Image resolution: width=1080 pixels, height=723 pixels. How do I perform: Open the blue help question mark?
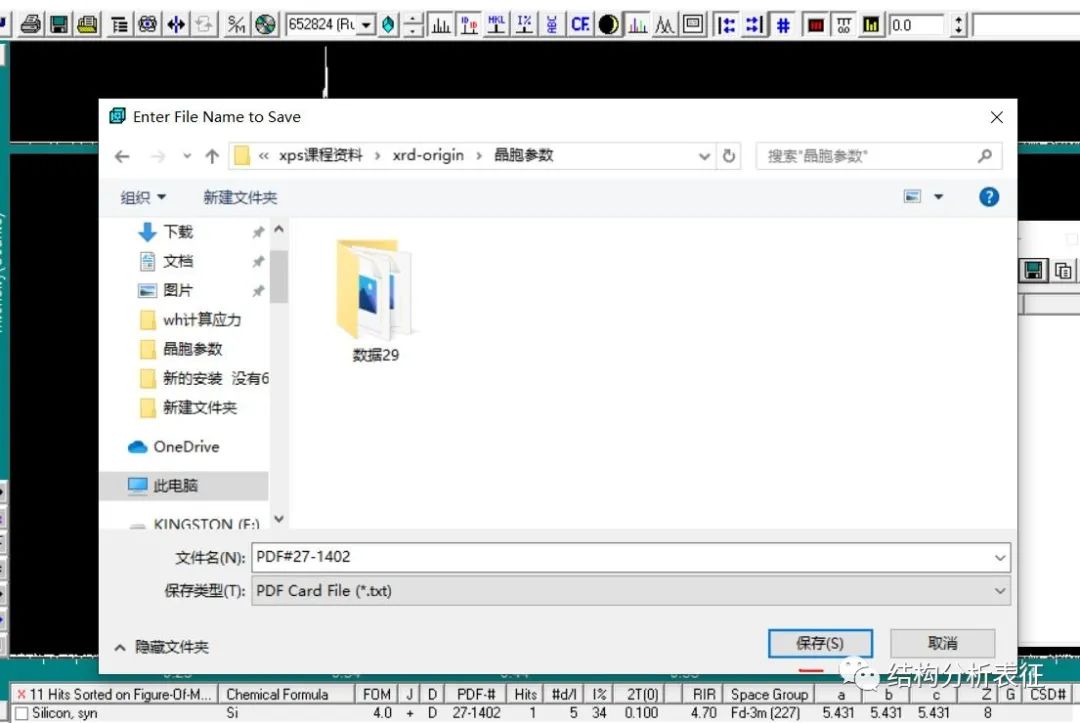click(x=989, y=197)
